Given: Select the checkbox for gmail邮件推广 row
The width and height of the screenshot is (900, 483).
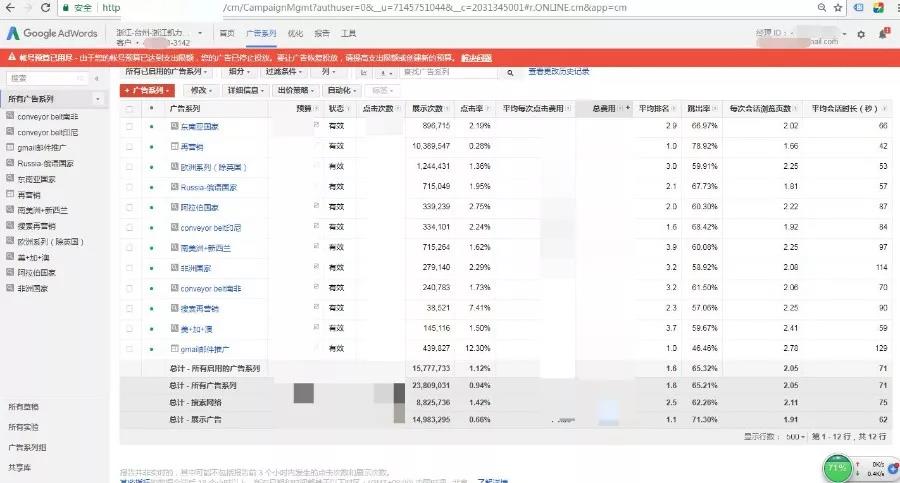Looking at the screenshot, I should pos(129,349).
